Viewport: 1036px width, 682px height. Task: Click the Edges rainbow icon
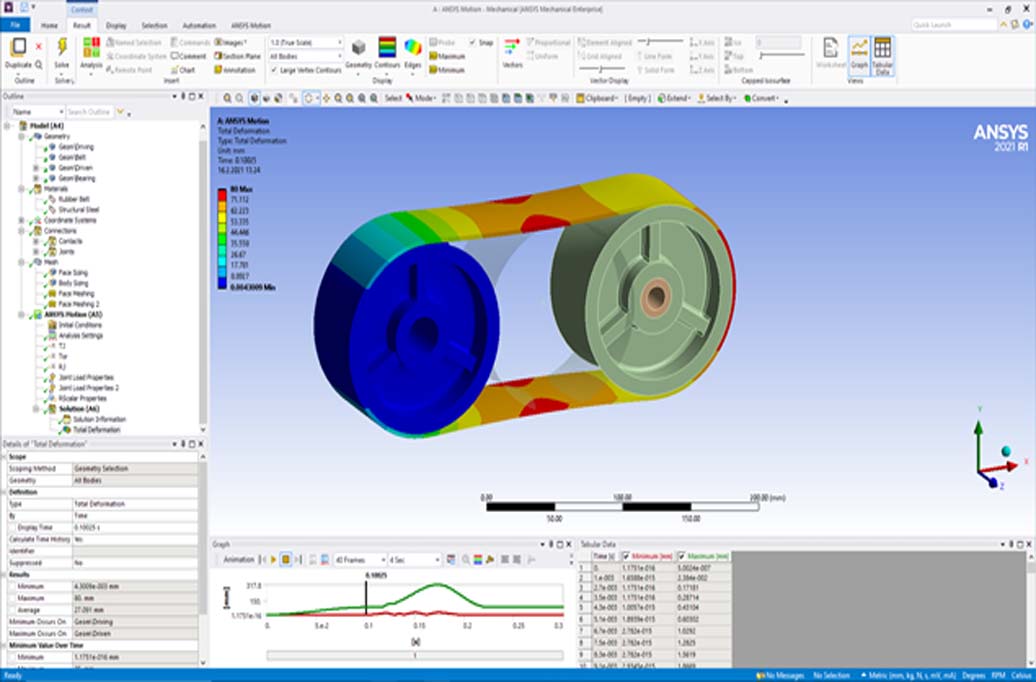413,48
